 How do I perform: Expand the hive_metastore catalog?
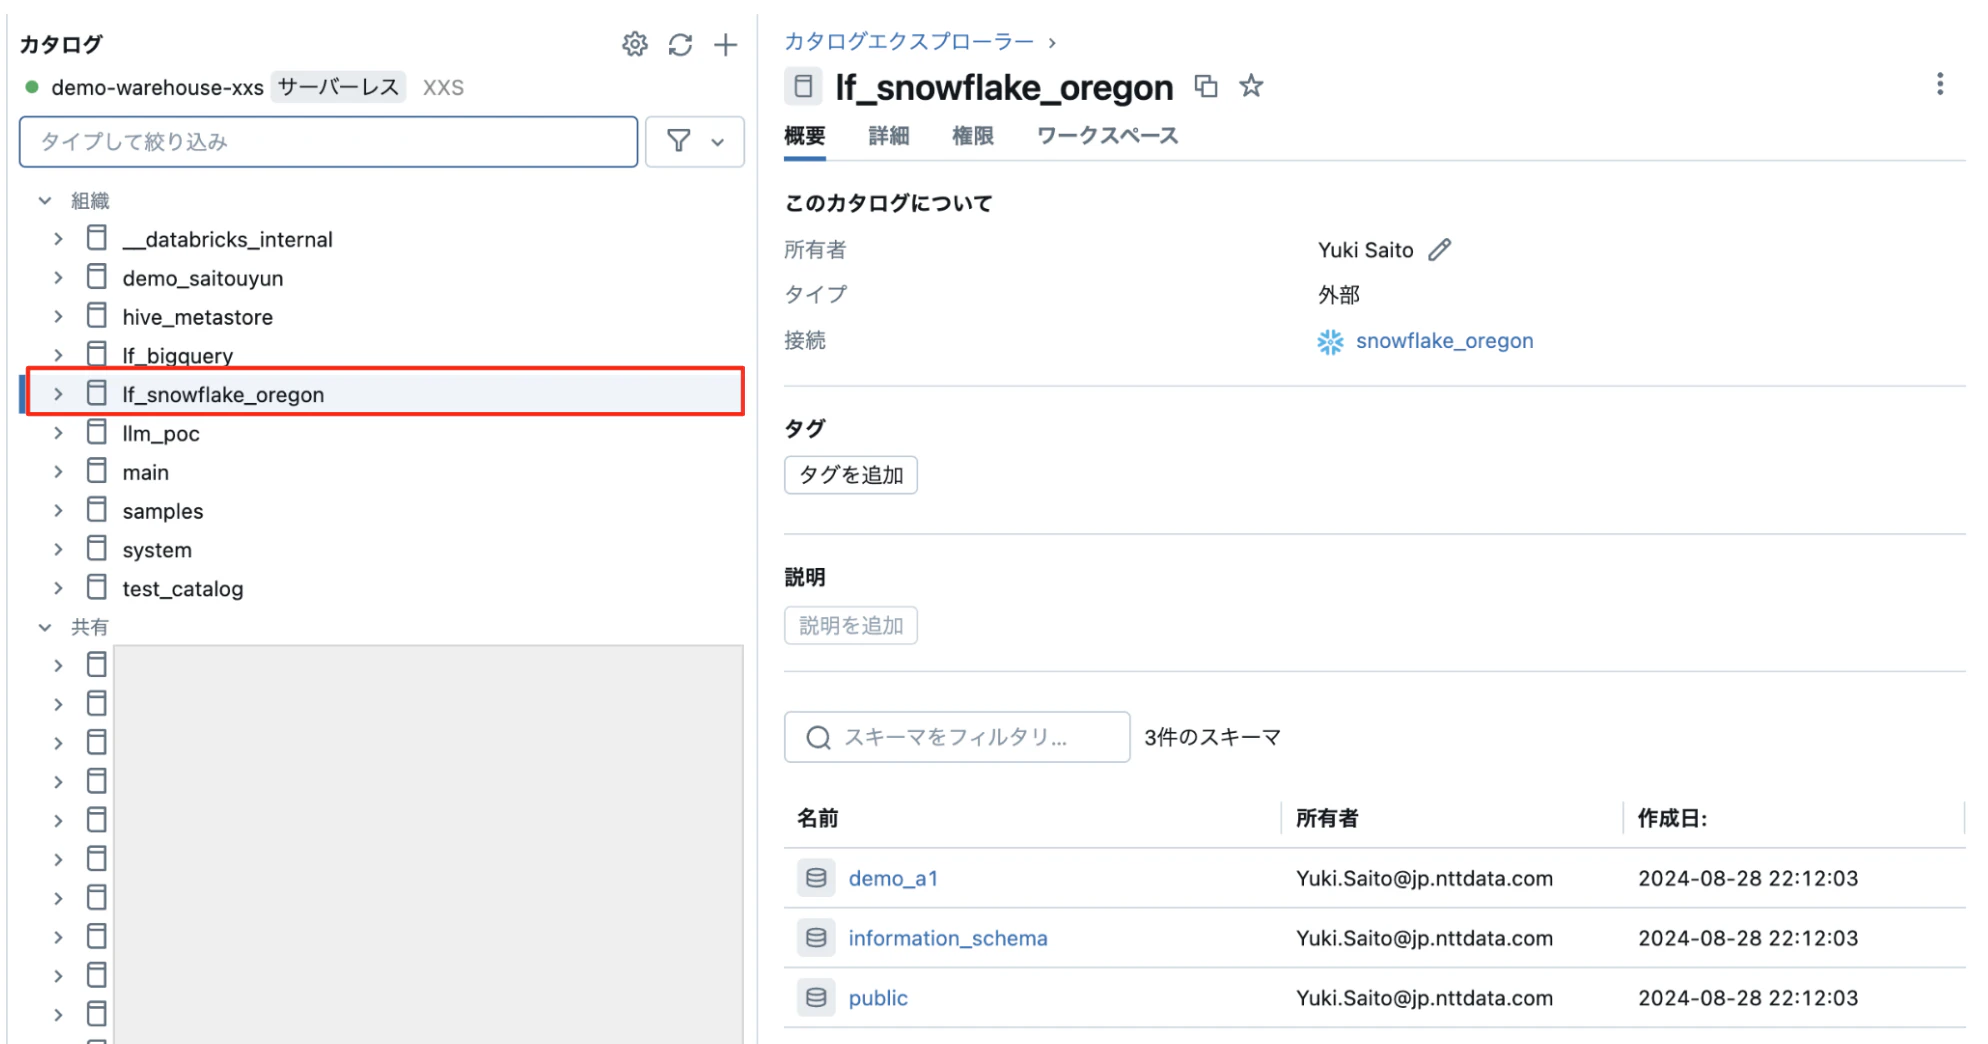58,317
